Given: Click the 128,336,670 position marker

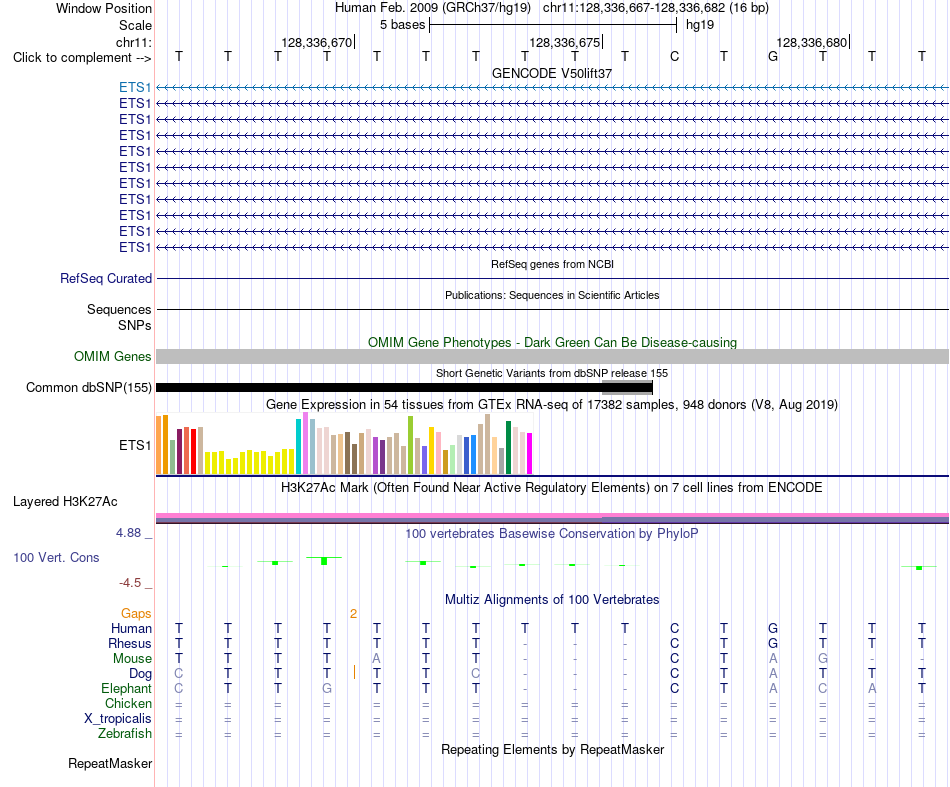Looking at the screenshot, I should click(316, 42).
